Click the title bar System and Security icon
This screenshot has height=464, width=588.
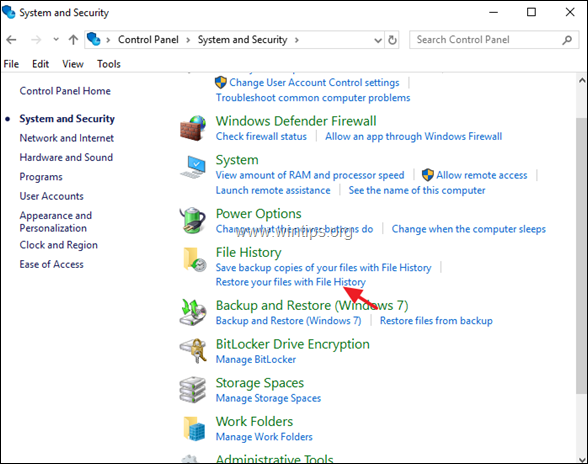point(9,12)
